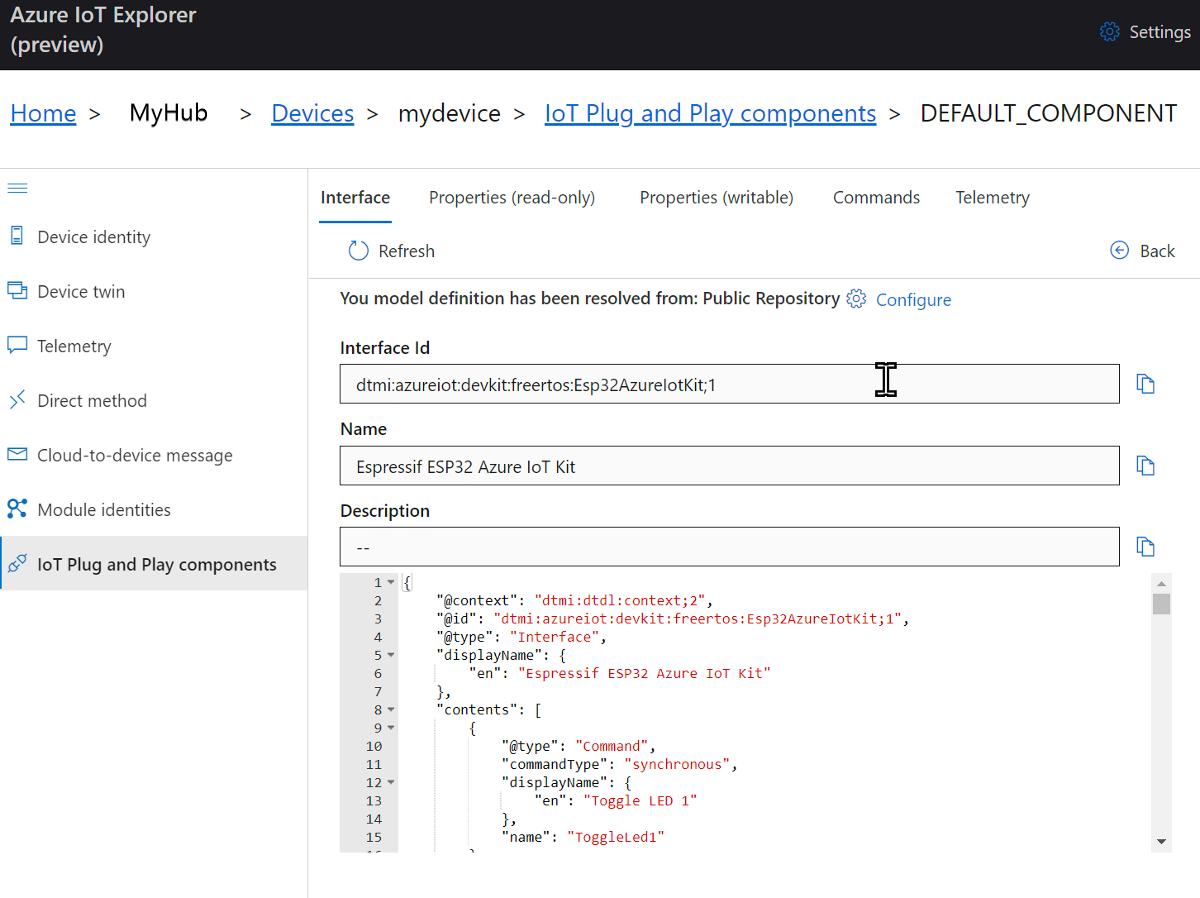Collapse the sidebar with the hamburger icon
The width and height of the screenshot is (1200, 898).
point(17,187)
